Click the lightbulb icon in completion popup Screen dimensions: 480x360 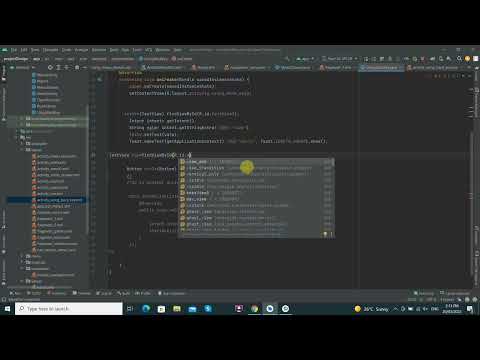point(325,234)
